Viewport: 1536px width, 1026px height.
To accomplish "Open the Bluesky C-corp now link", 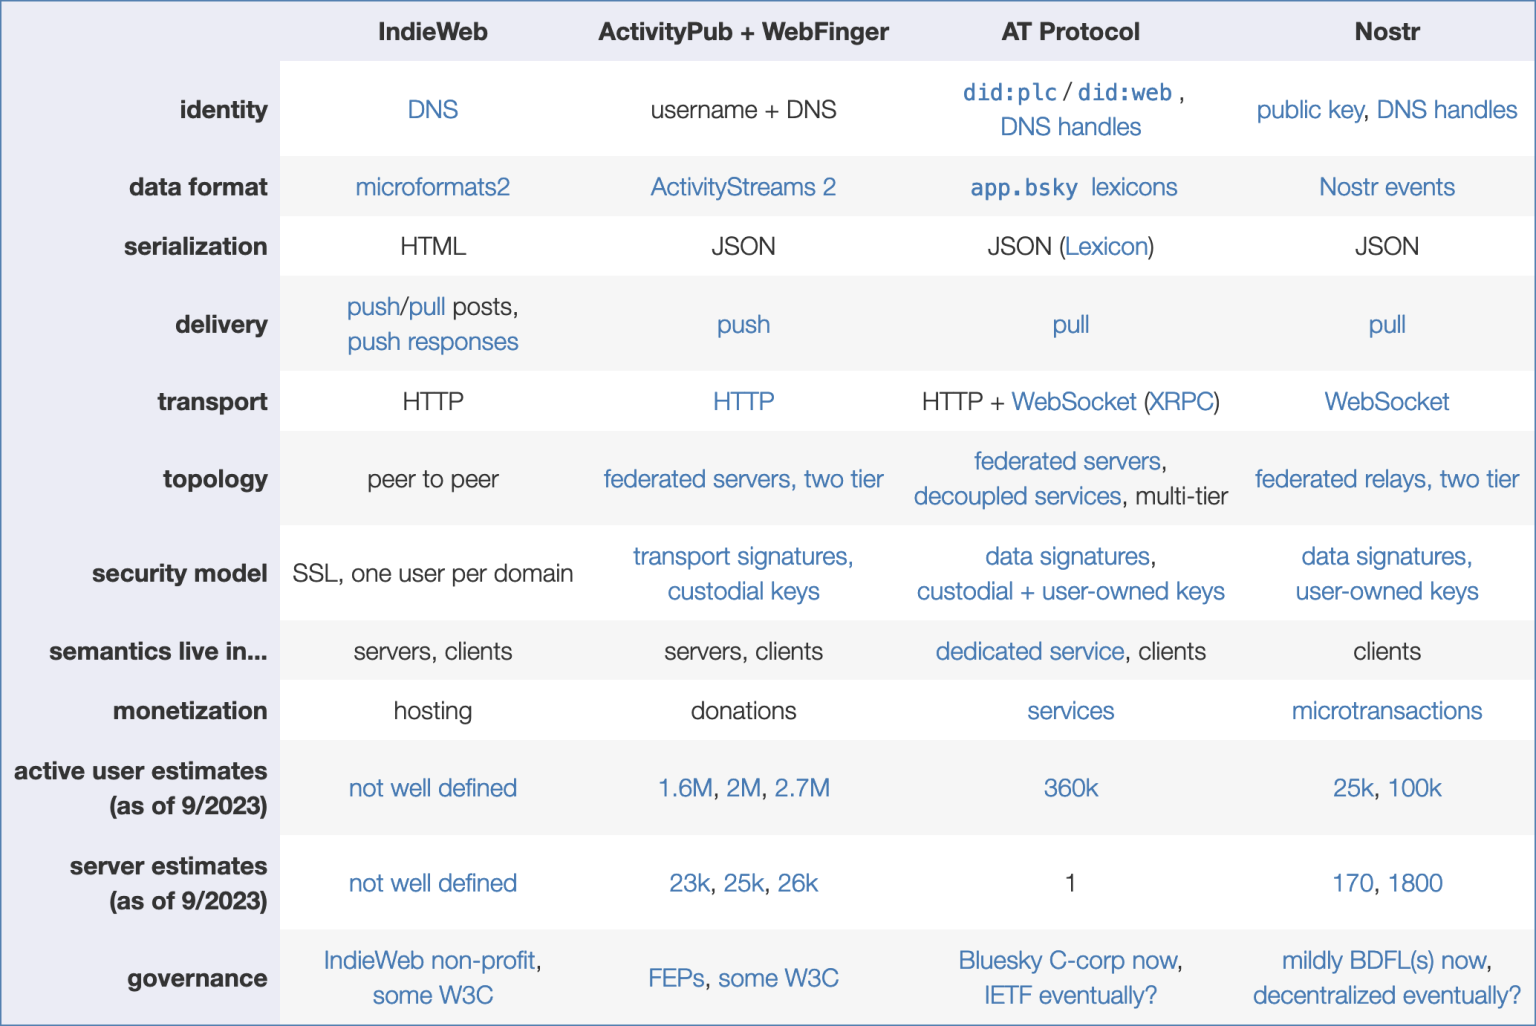I will 1068,961.
